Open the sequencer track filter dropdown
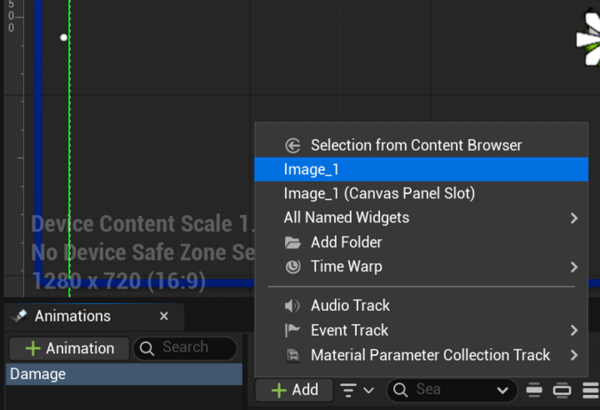The height and width of the screenshot is (410, 600). 357,390
